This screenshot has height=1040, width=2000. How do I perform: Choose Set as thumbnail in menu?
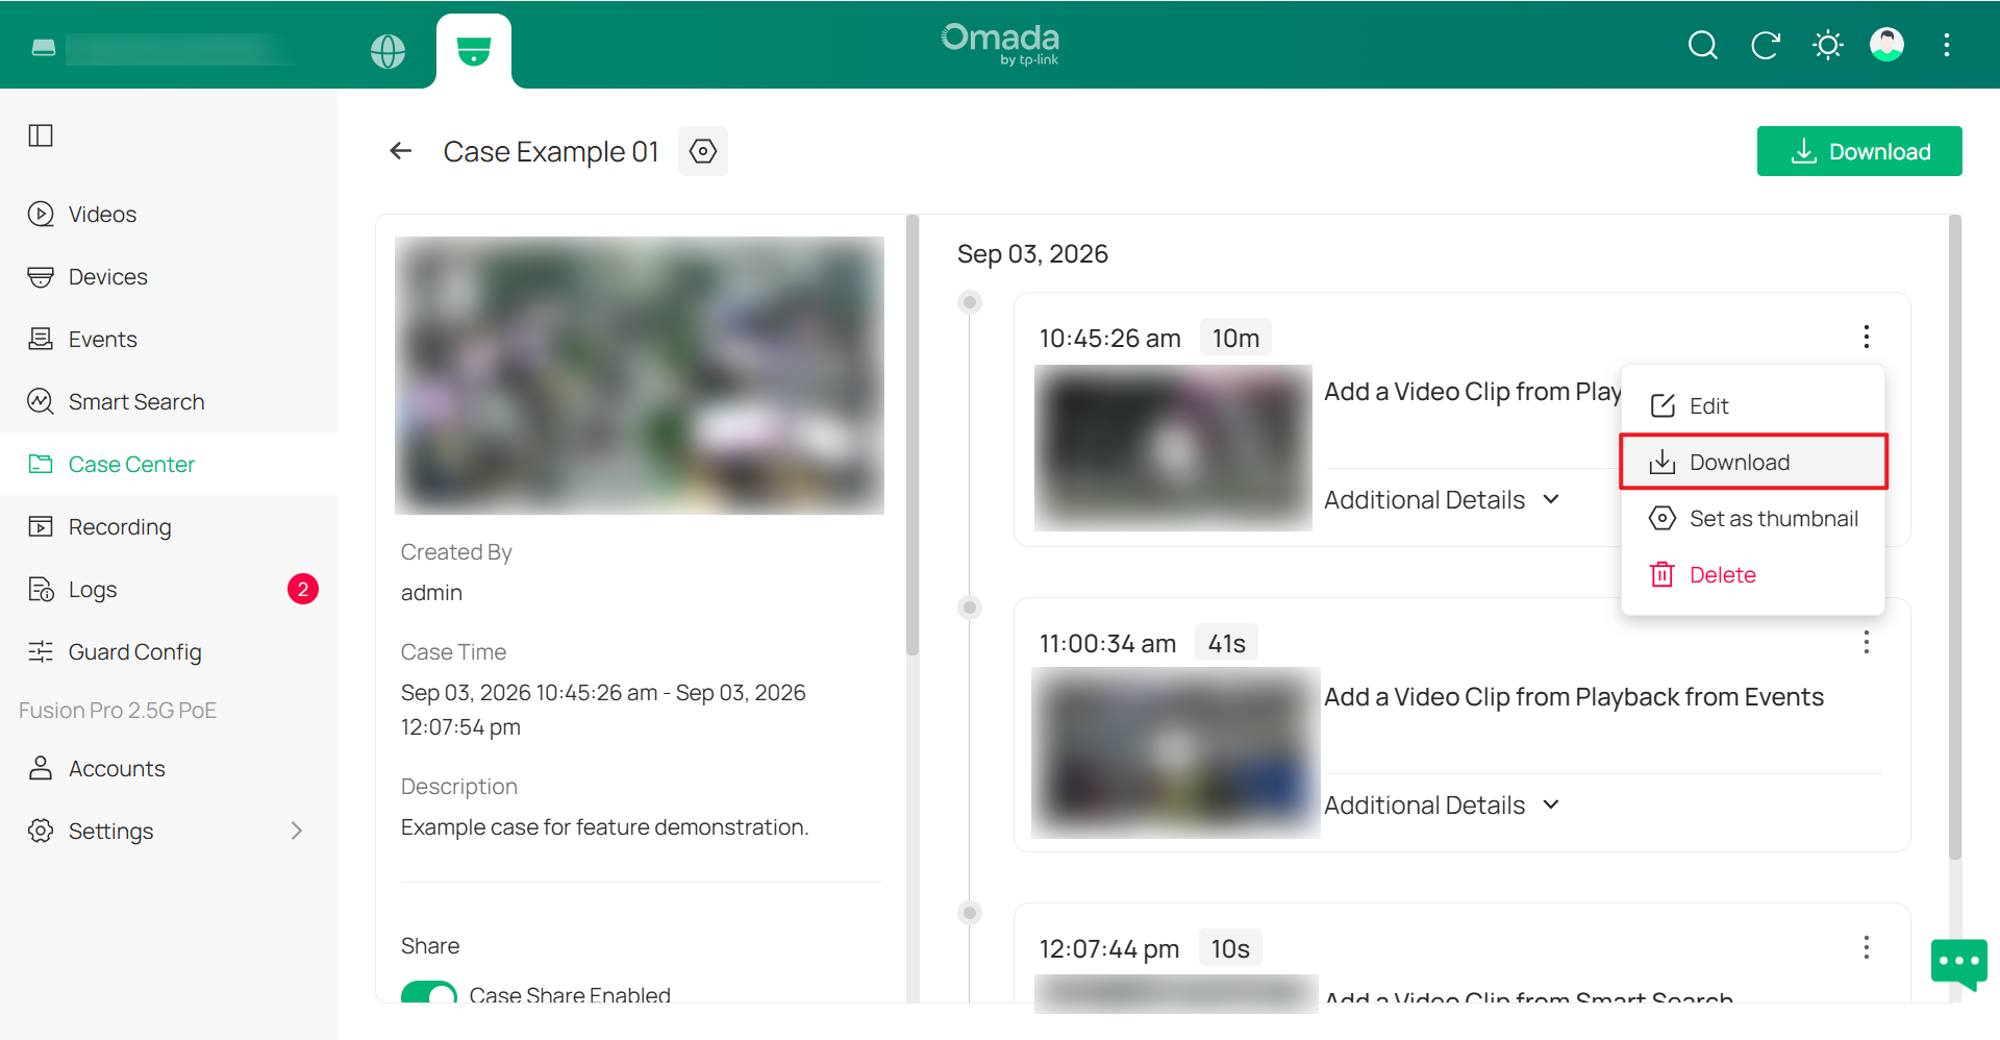coord(1753,518)
